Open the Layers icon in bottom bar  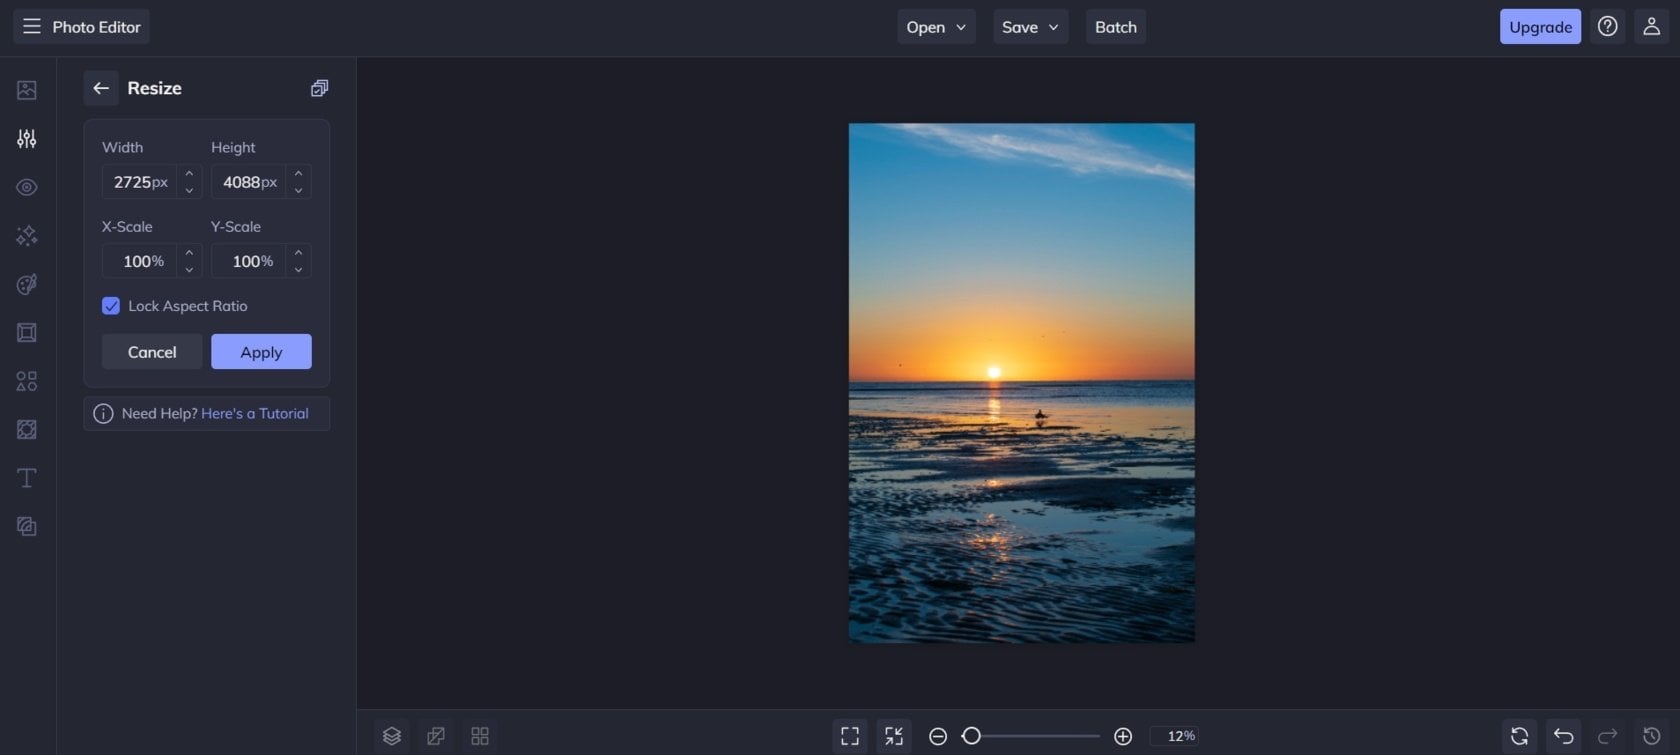click(x=392, y=736)
